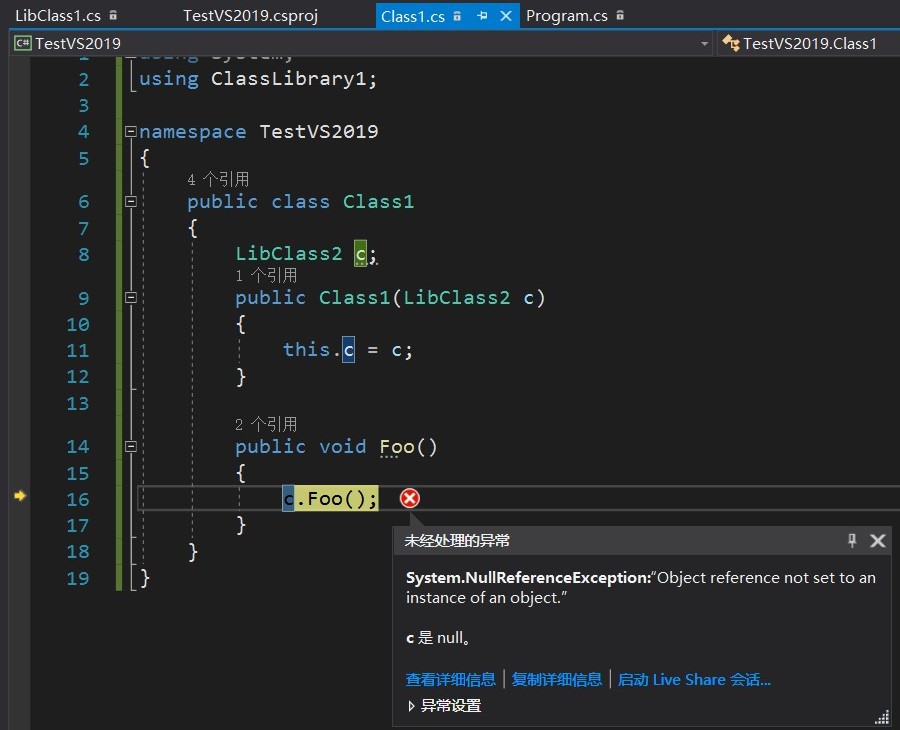The image size is (900, 730).
Task: Collapse the Foo method block
Action: point(130,446)
